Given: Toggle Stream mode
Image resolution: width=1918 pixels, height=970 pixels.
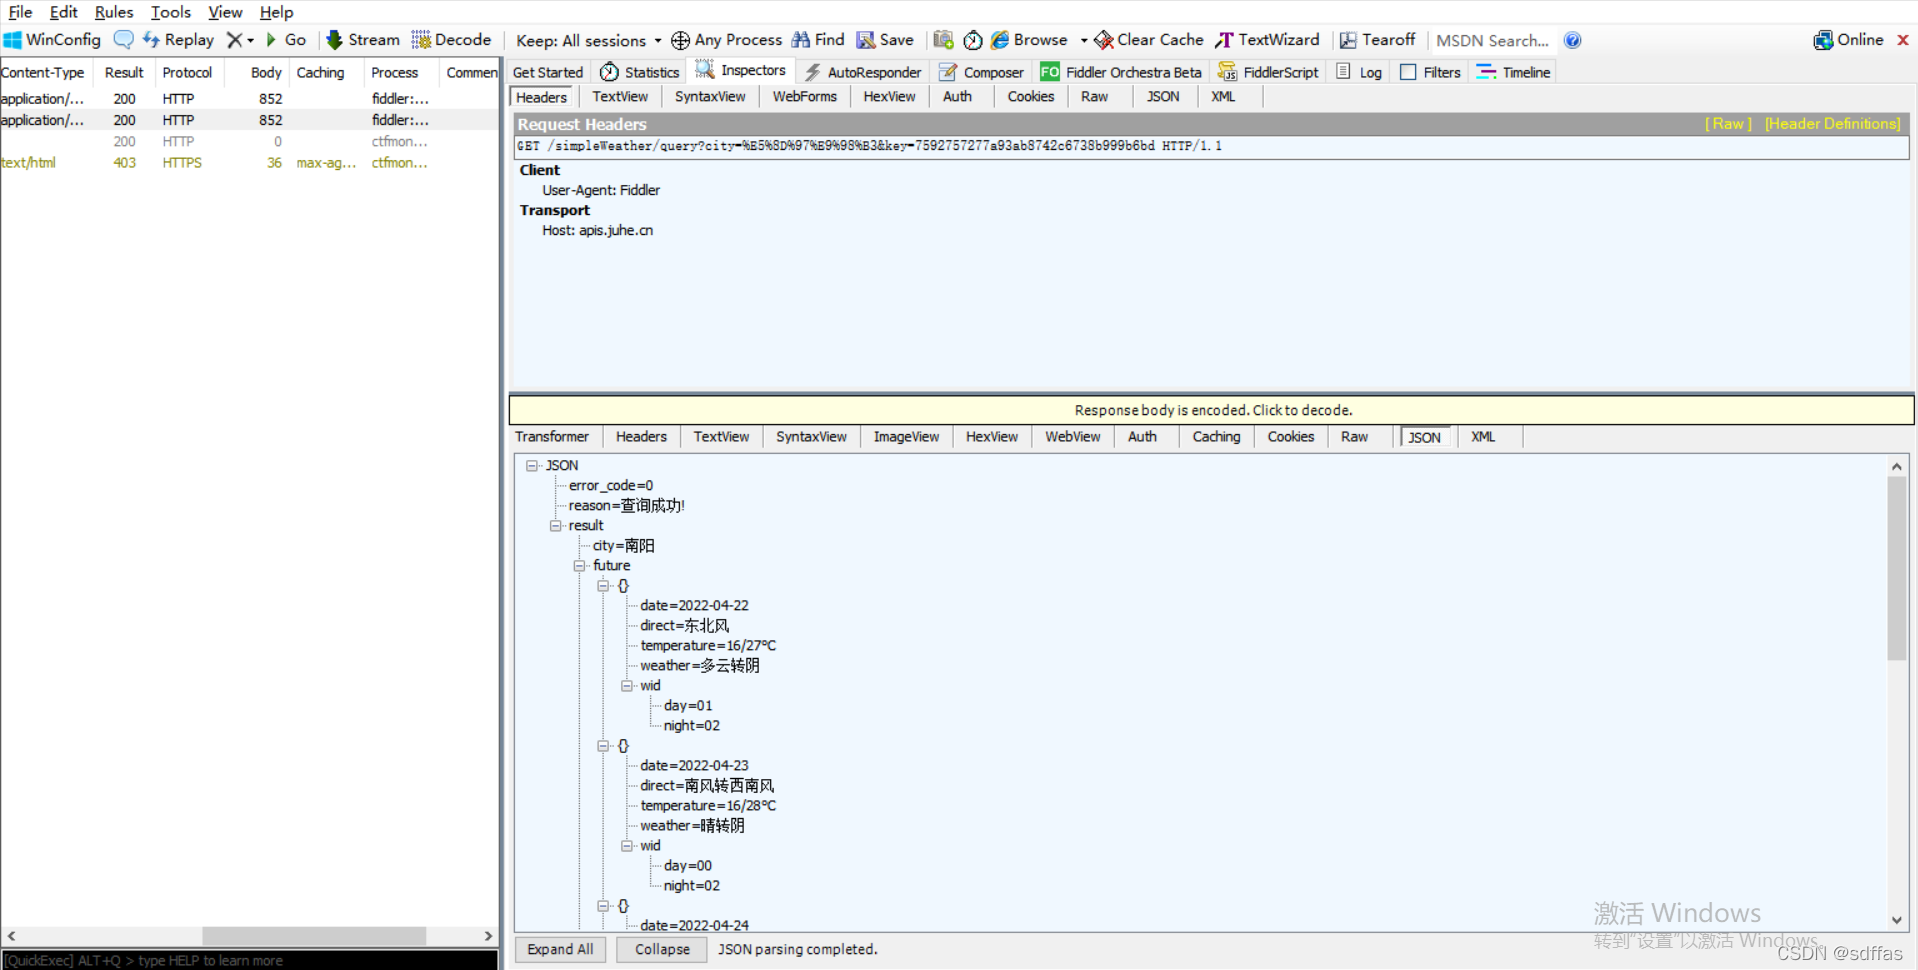Looking at the screenshot, I should tap(363, 40).
